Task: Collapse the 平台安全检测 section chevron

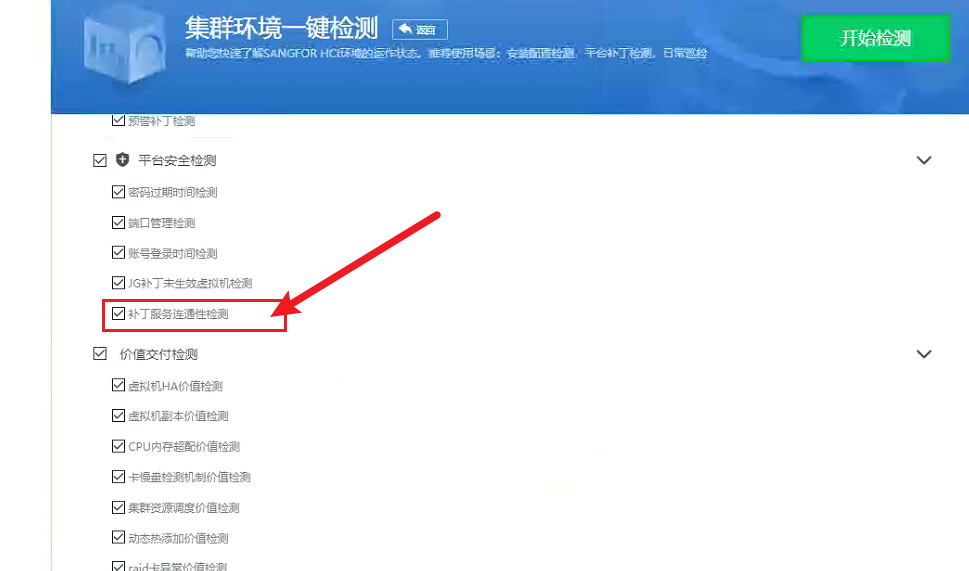Action: [924, 161]
